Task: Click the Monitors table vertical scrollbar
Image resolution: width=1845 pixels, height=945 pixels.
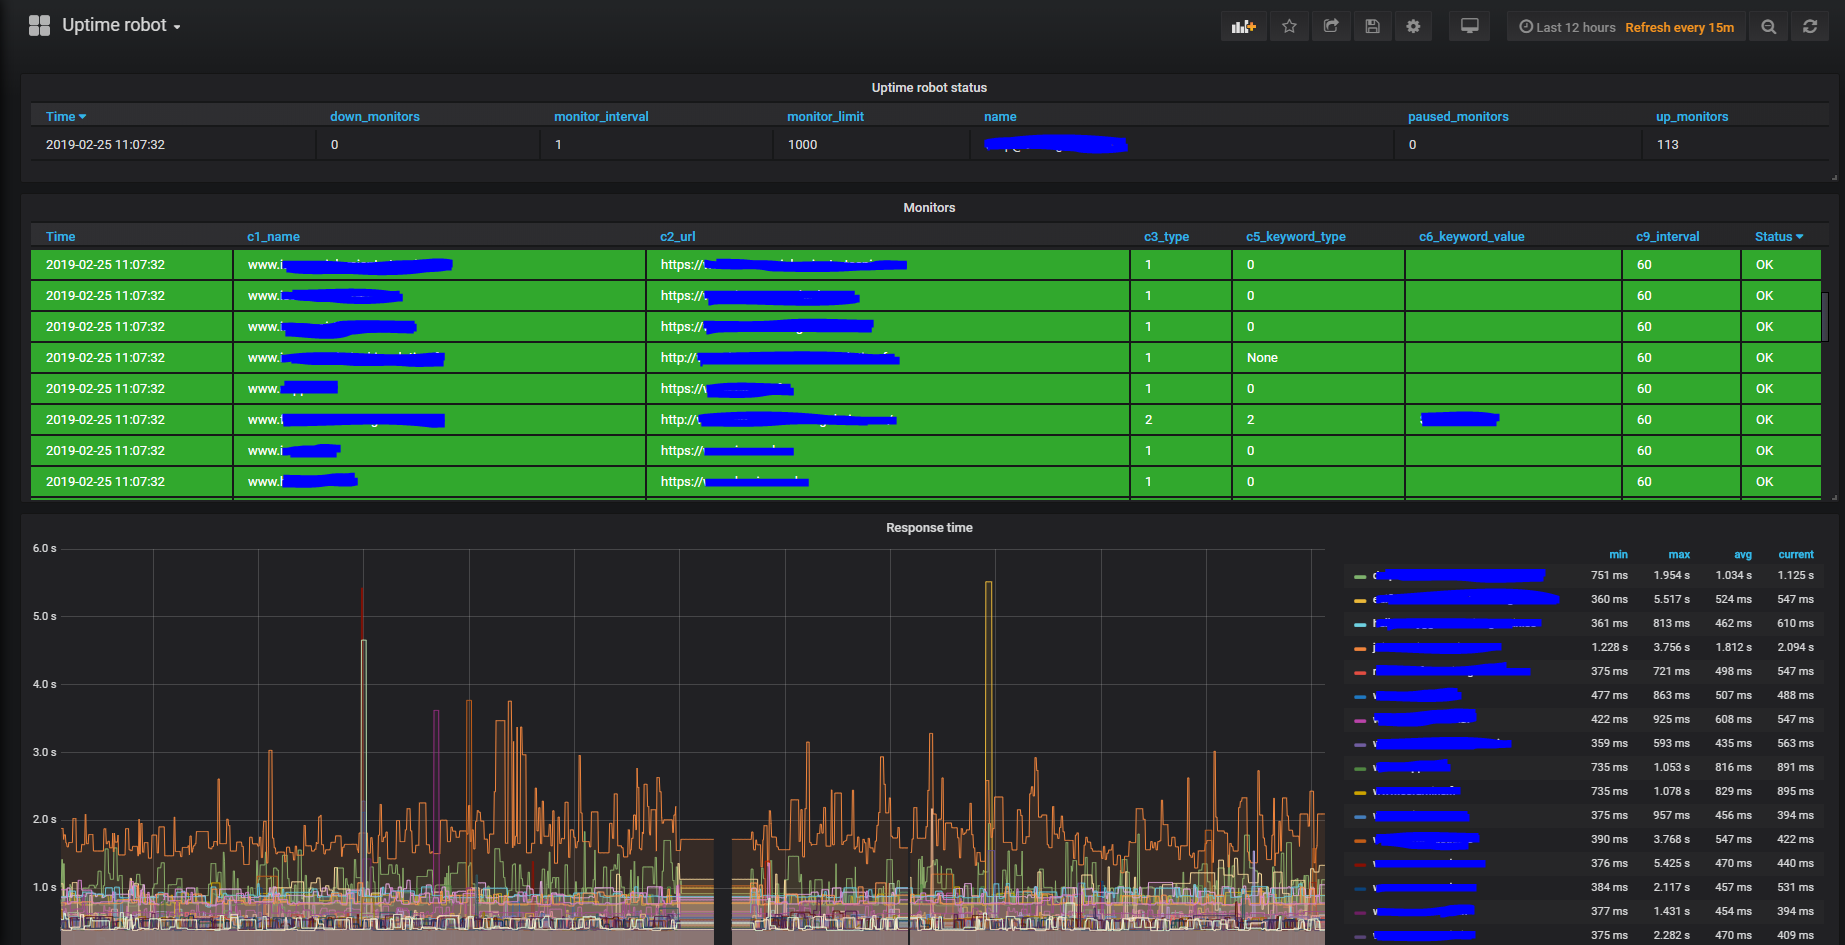Action: coord(1825,316)
